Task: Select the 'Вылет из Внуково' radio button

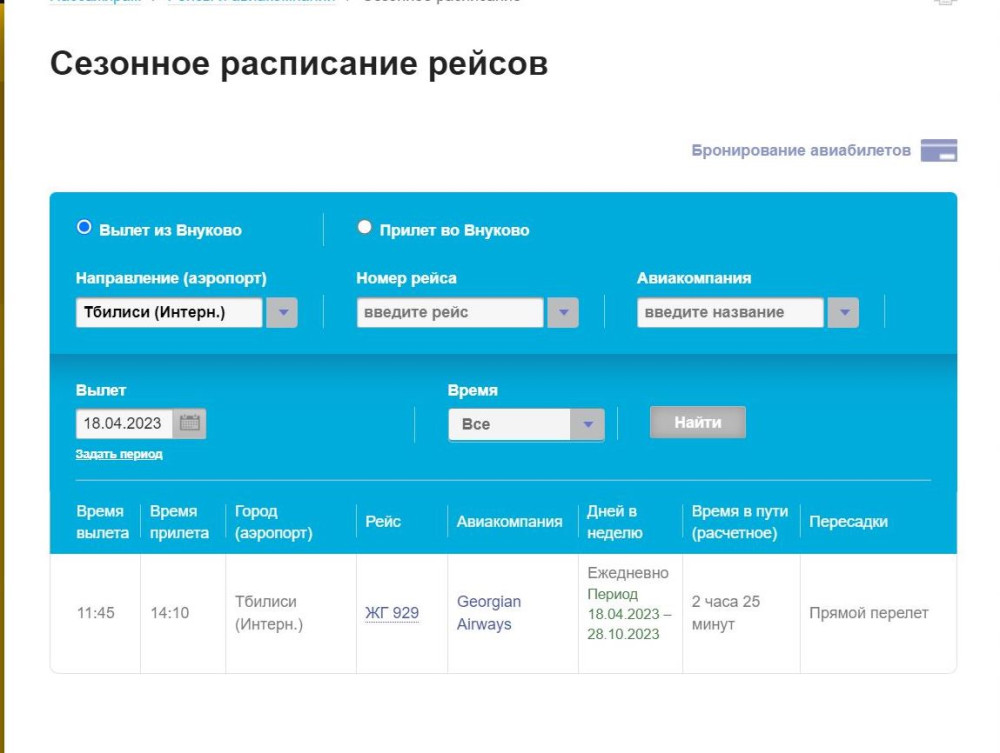Action: coord(84,228)
